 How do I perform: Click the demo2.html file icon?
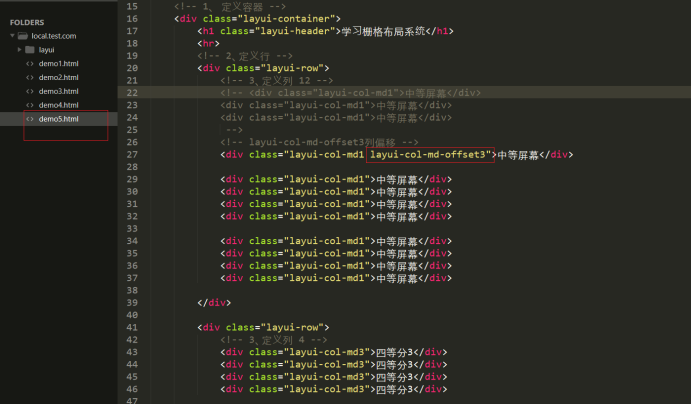(30, 77)
